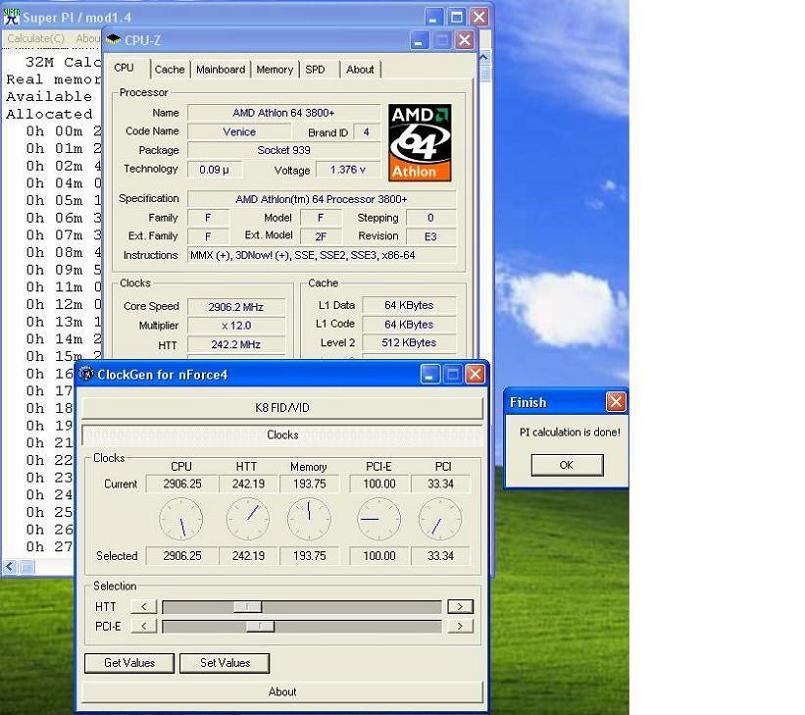Minimize the ClockGen window

pyautogui.click(x=430, y=374)
